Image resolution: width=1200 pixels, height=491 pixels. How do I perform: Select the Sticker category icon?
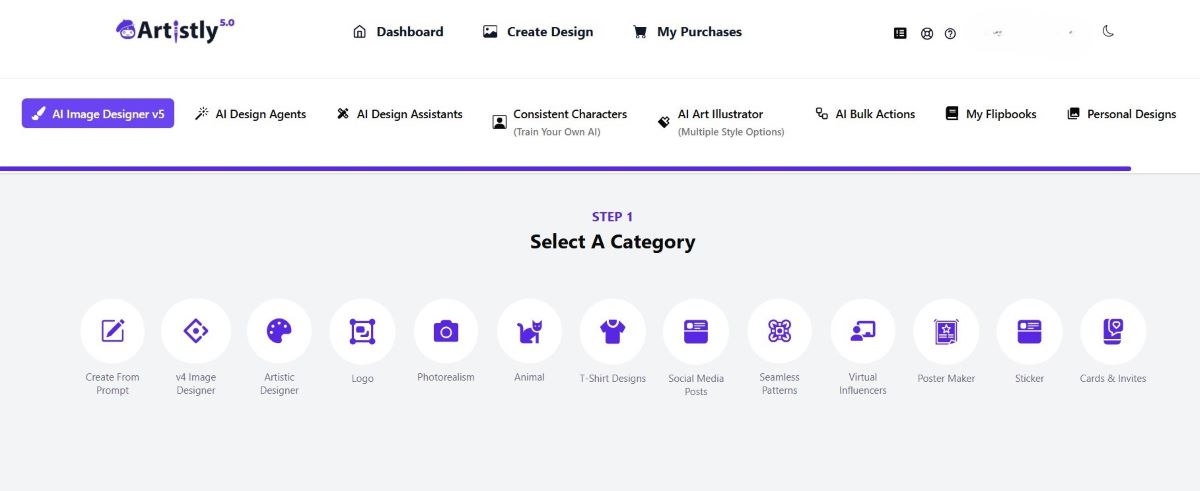click(x=1029, y=331)
